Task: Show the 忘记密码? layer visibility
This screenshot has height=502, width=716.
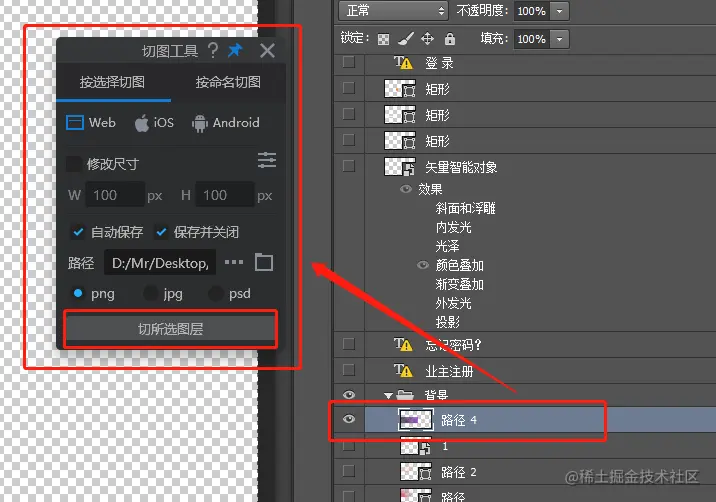Action: coord(349,343)
